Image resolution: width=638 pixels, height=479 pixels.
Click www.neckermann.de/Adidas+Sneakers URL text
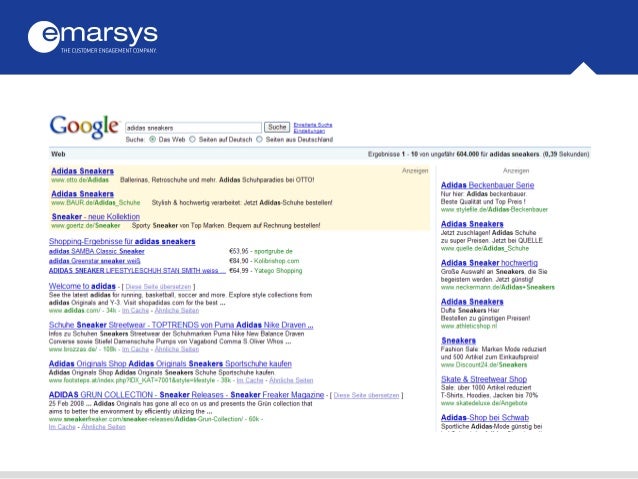tap(498, 287)
